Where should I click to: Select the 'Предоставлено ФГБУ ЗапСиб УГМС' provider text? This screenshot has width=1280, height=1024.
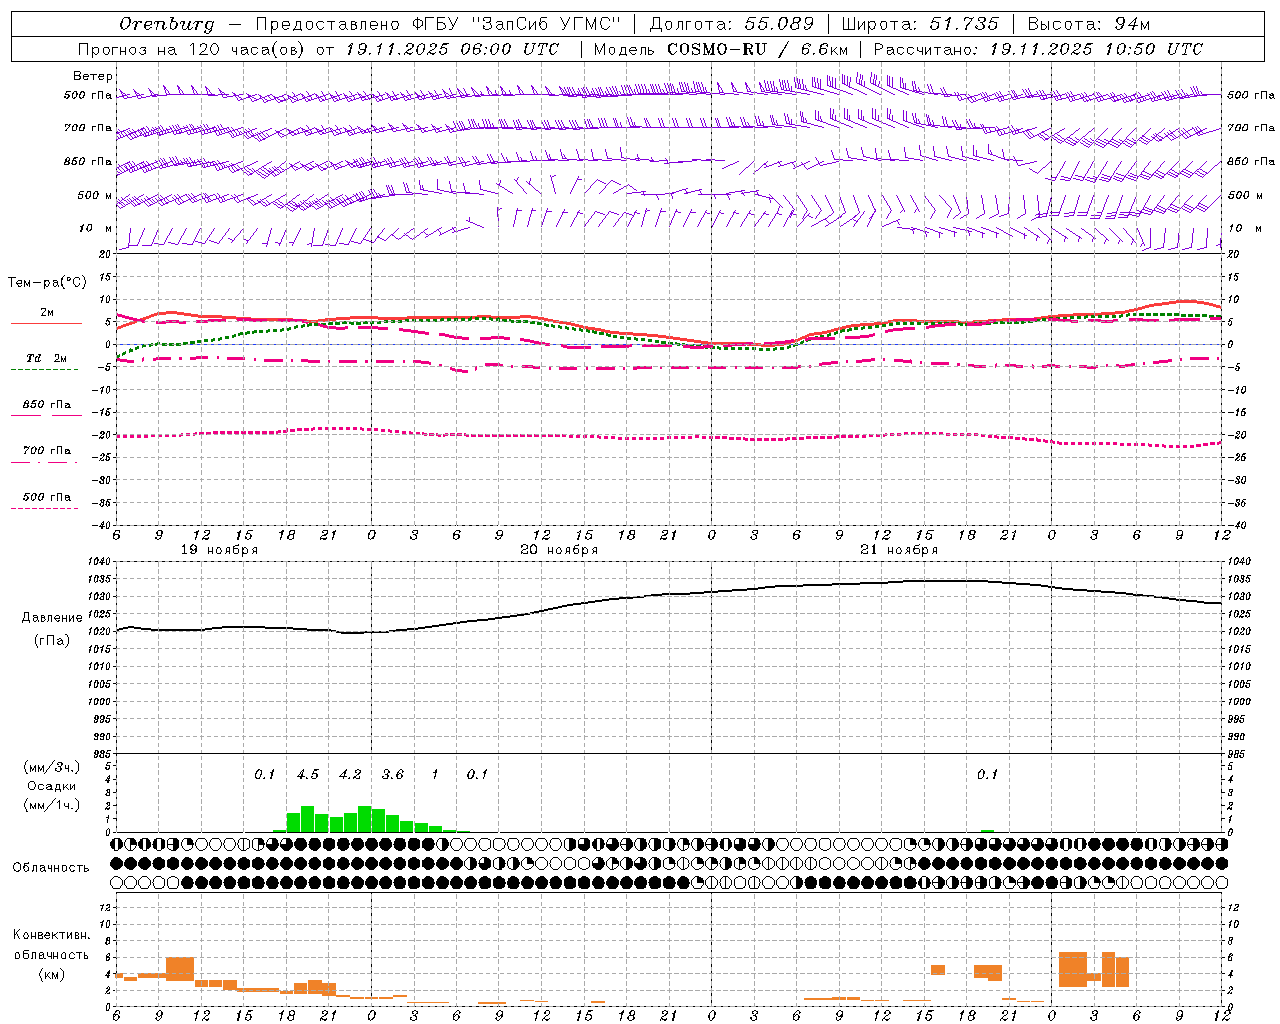438,24
